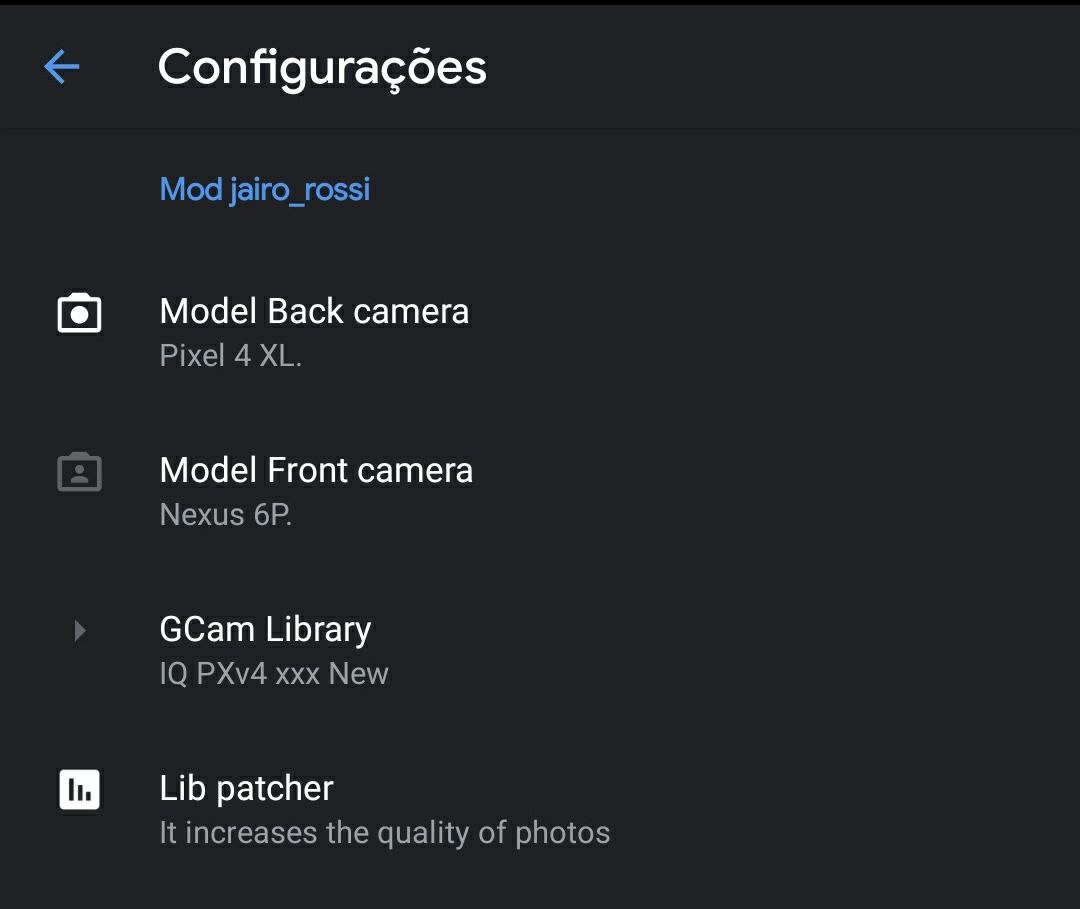This screenshot has height=909, width=1080.
Task: Tap the word 'patcher' in Lib patcher
Action: coord(275,789)
